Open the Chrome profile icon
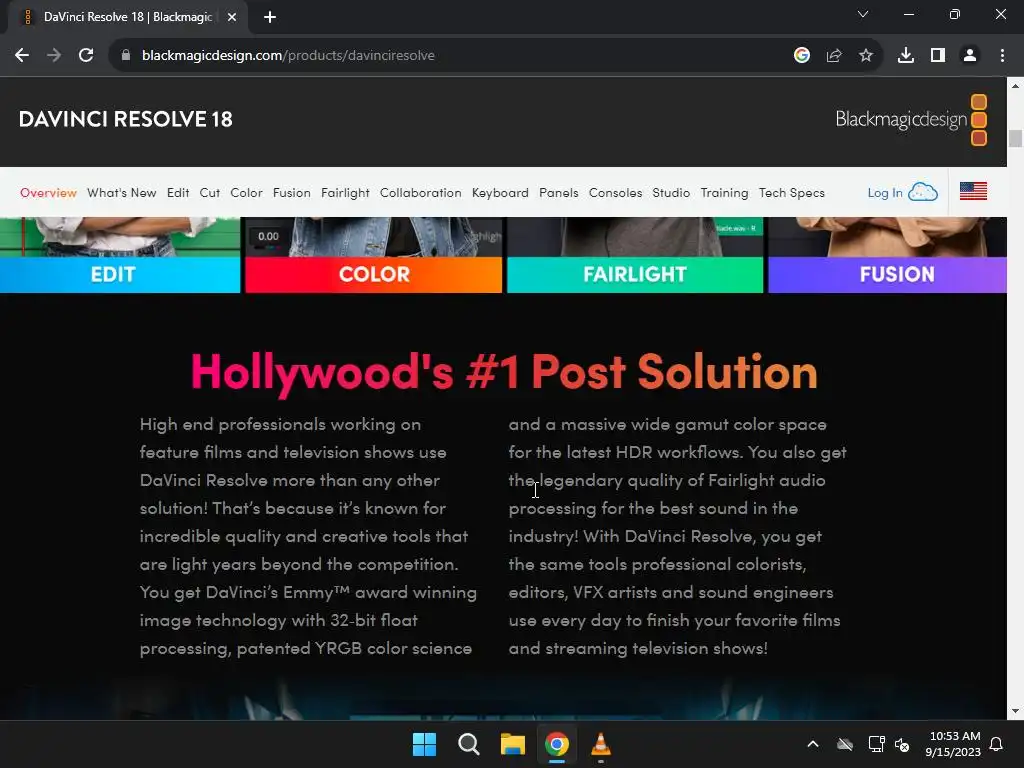The width and height of the screenshot is (1024, 768). point(970,56)
